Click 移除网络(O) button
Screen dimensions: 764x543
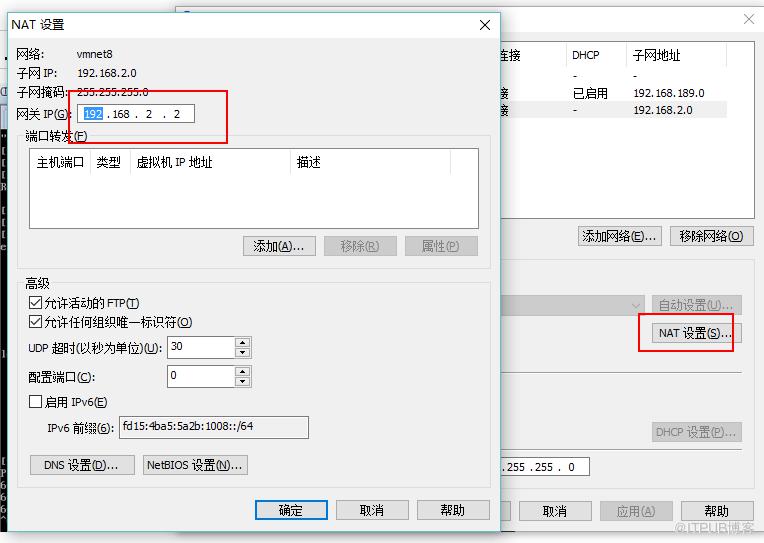click(711, 236)
